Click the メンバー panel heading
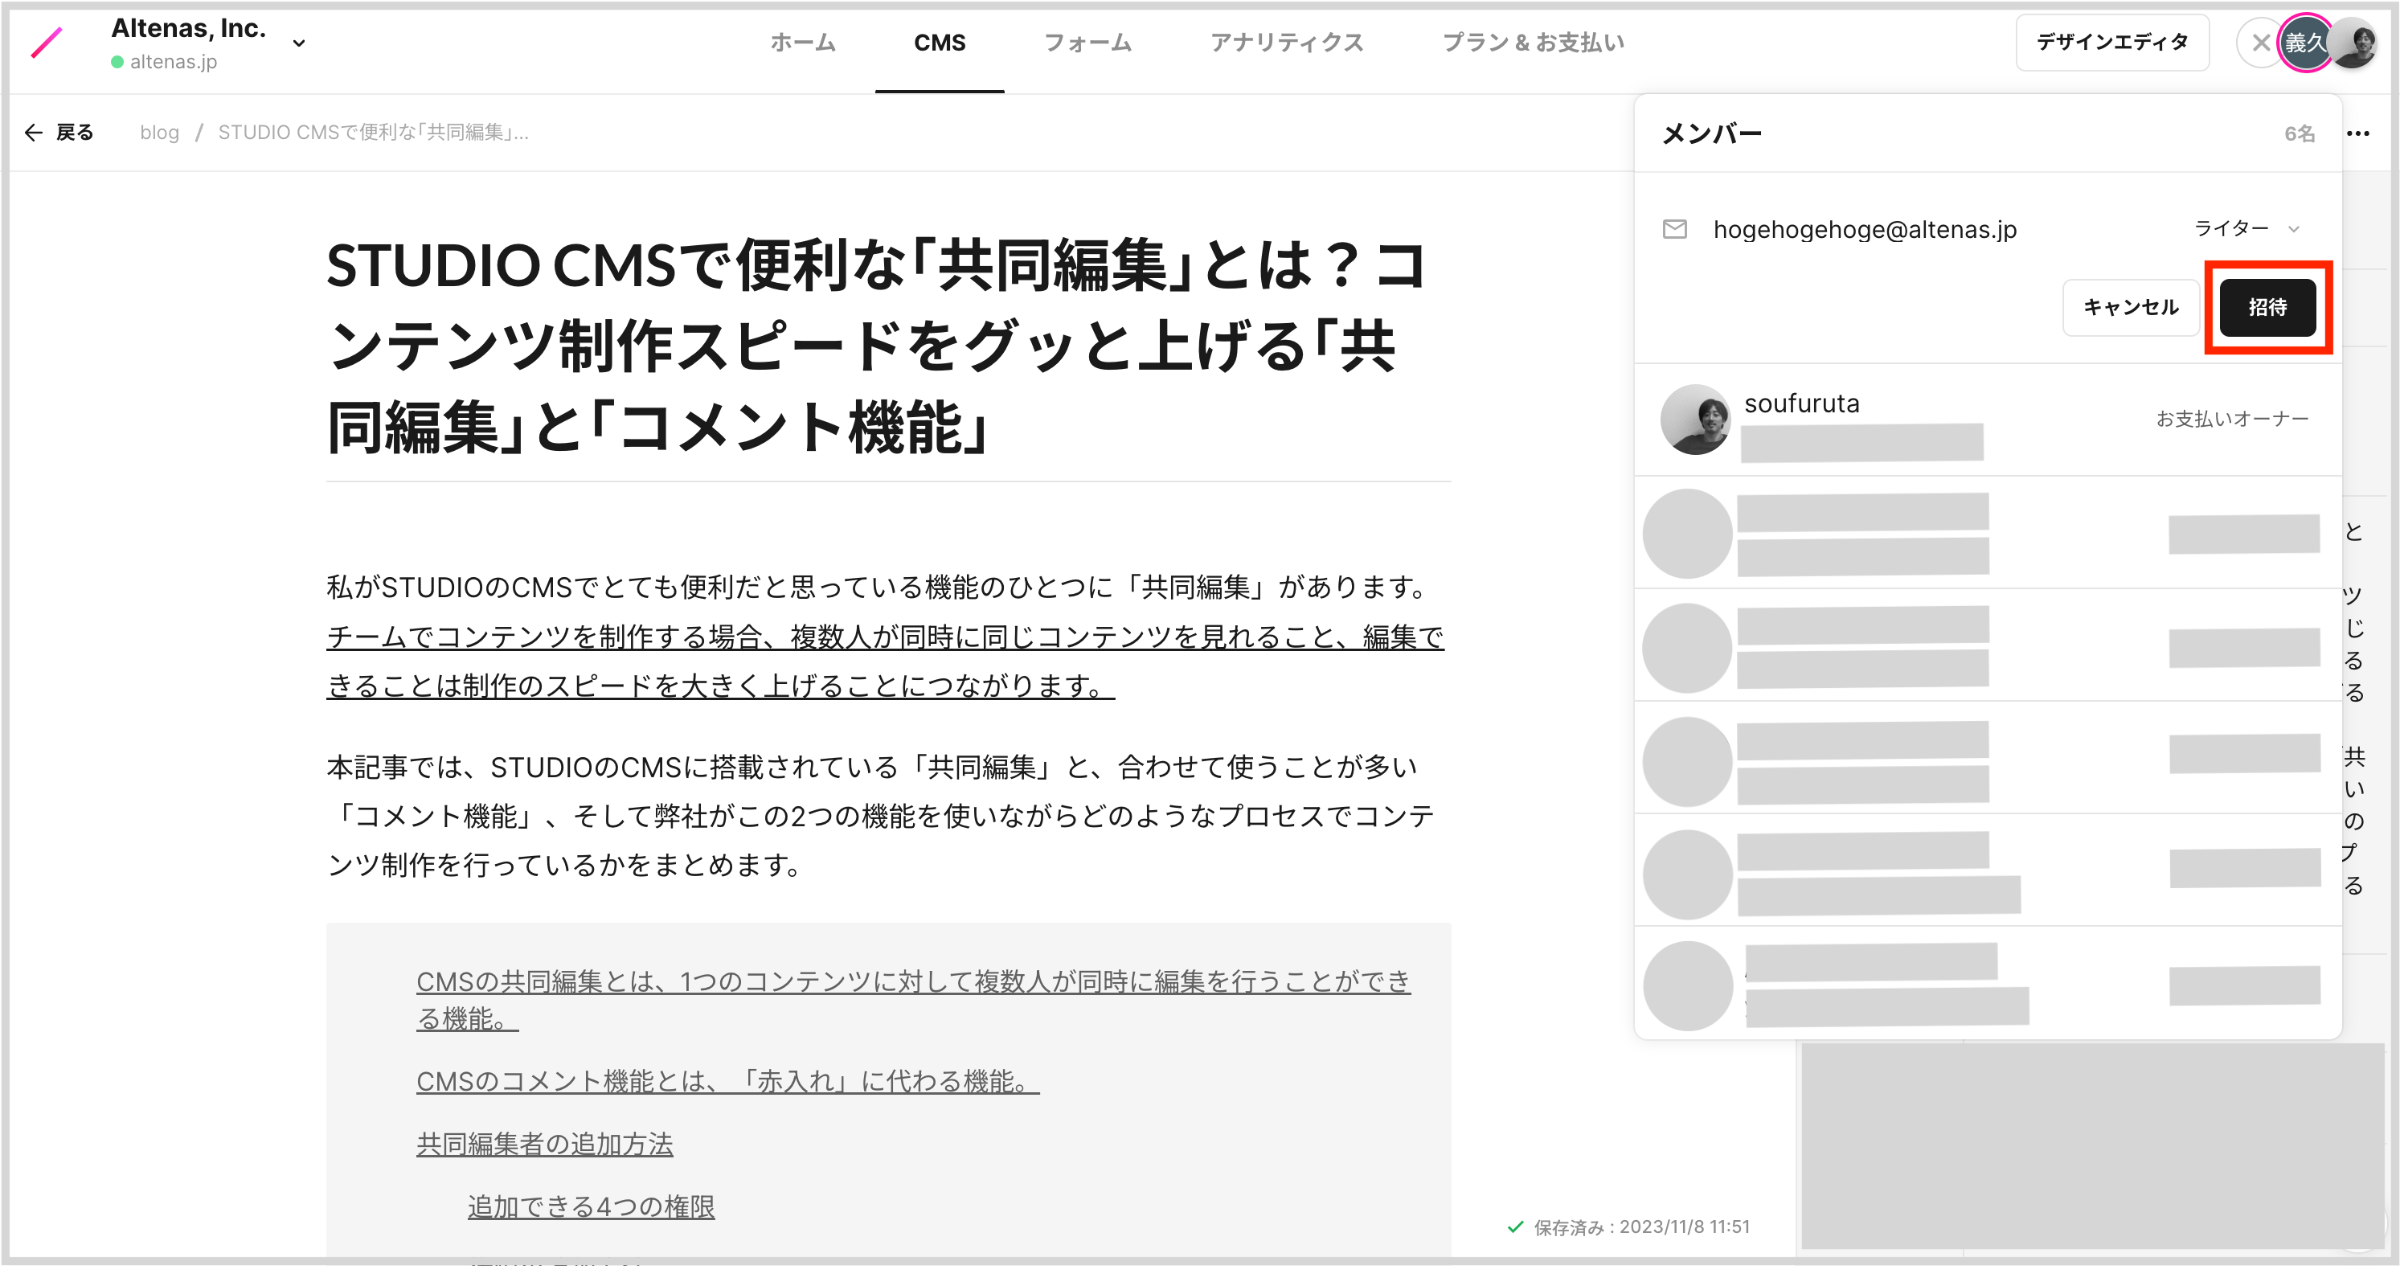This screenshot has height=1266, width=2400. point(1711,133)
